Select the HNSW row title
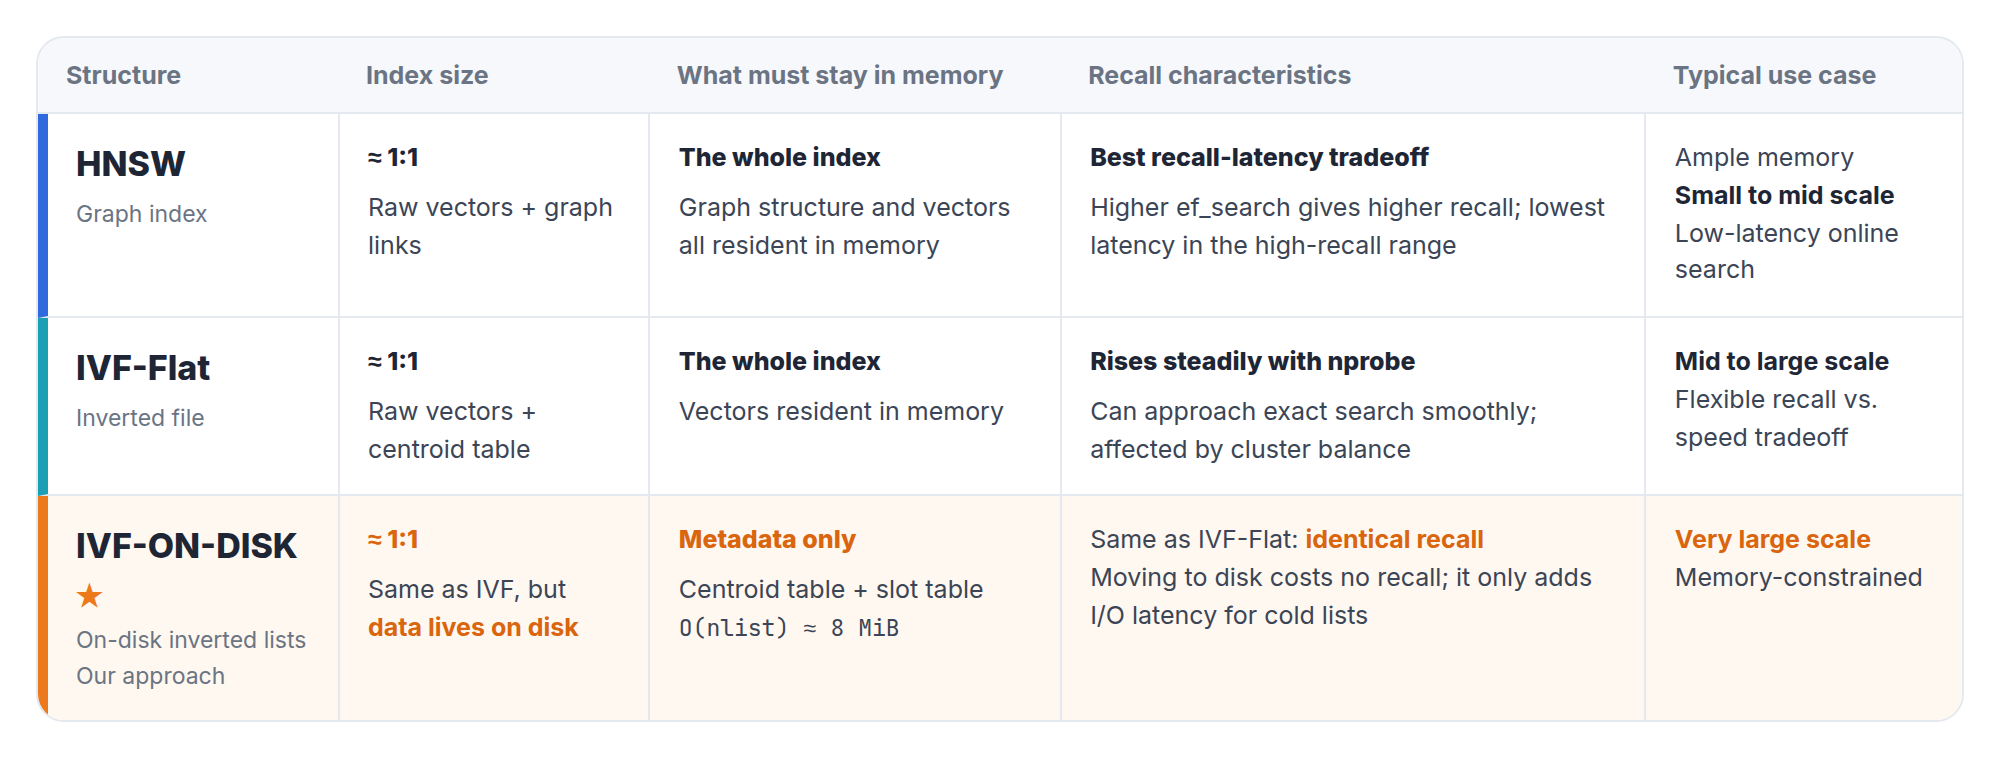Image resolution: width=2000 pixels, height=758 pixels. [x=130, y=164]
